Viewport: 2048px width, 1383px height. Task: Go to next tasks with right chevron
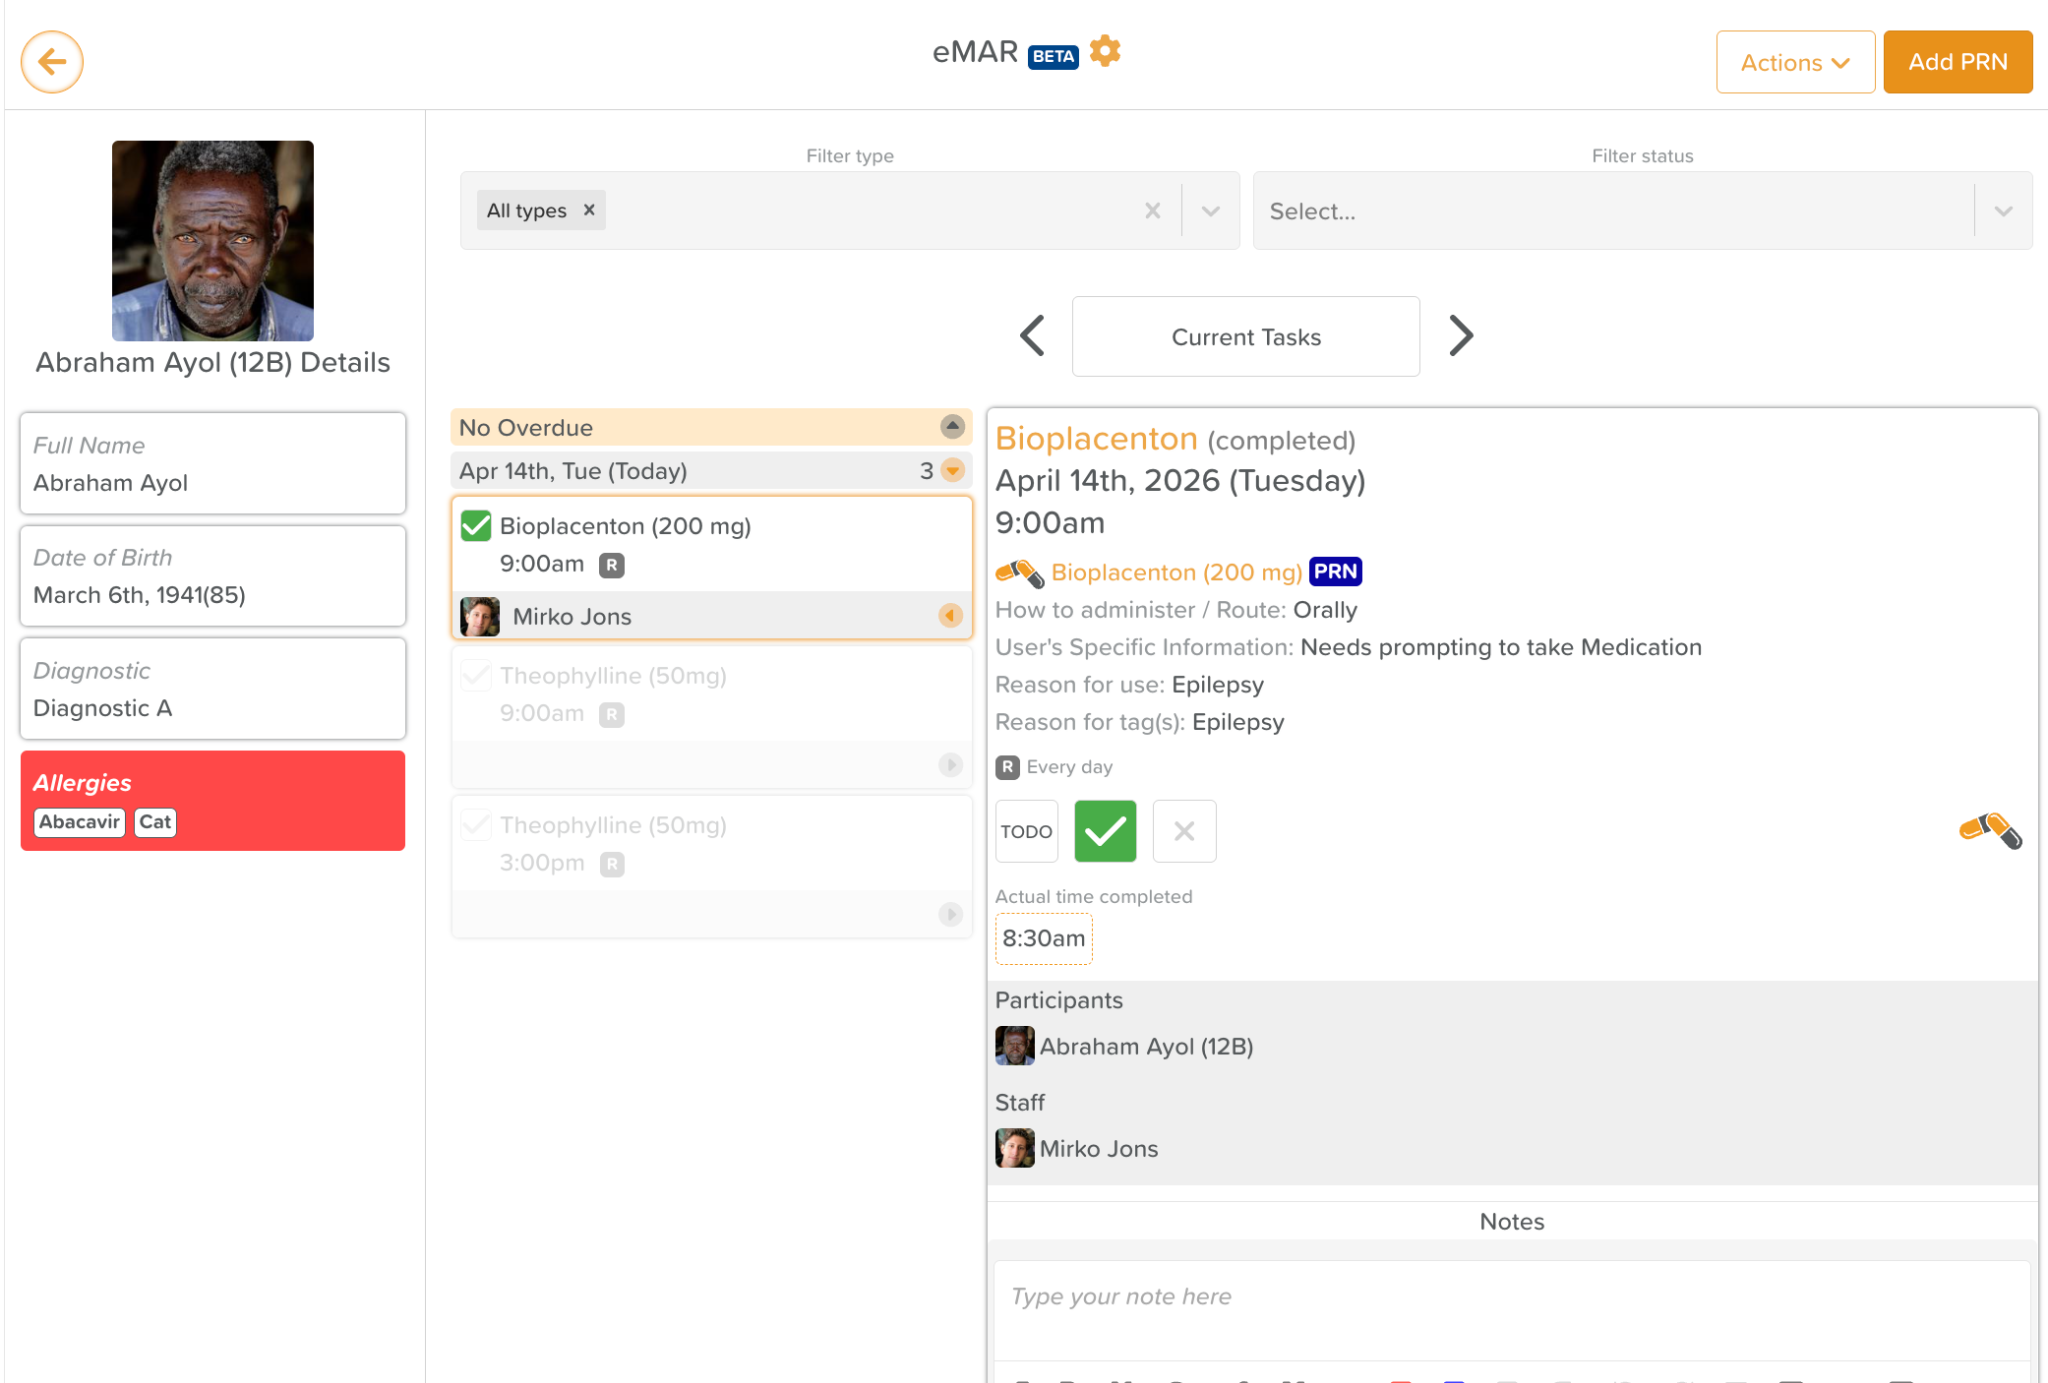(x=1460, y=336)
